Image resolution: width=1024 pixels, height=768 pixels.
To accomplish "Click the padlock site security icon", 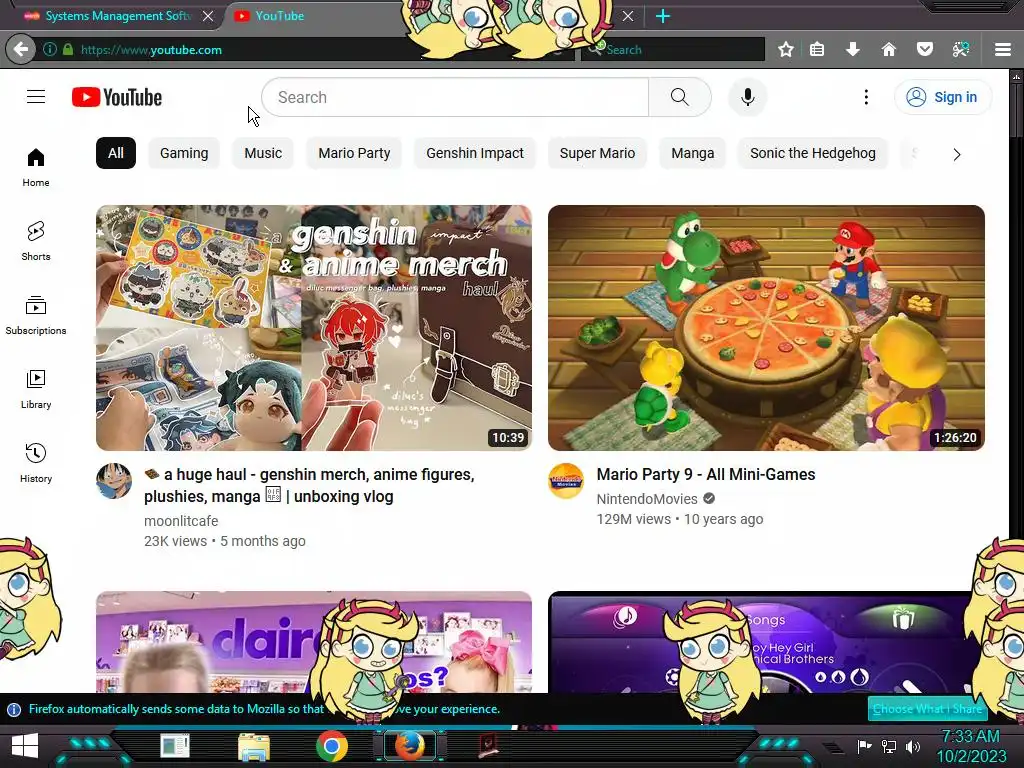I will point(68,49).
